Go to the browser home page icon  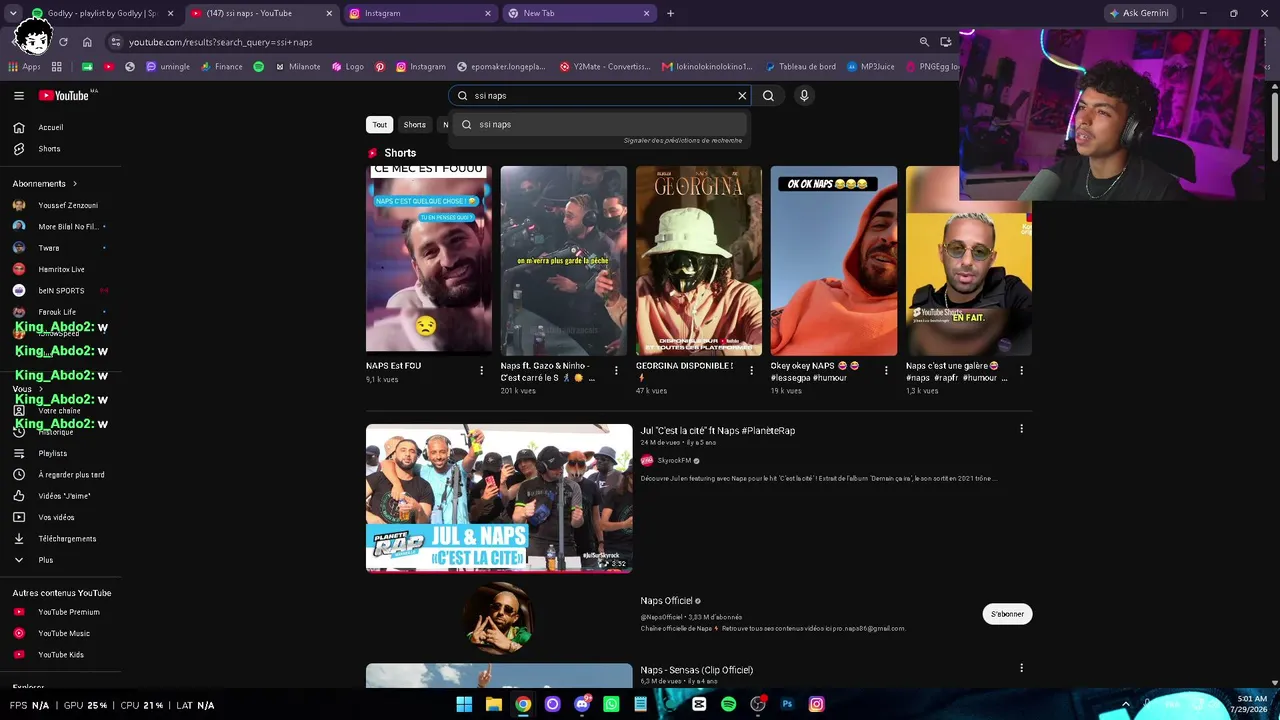(x=87, y=42)
